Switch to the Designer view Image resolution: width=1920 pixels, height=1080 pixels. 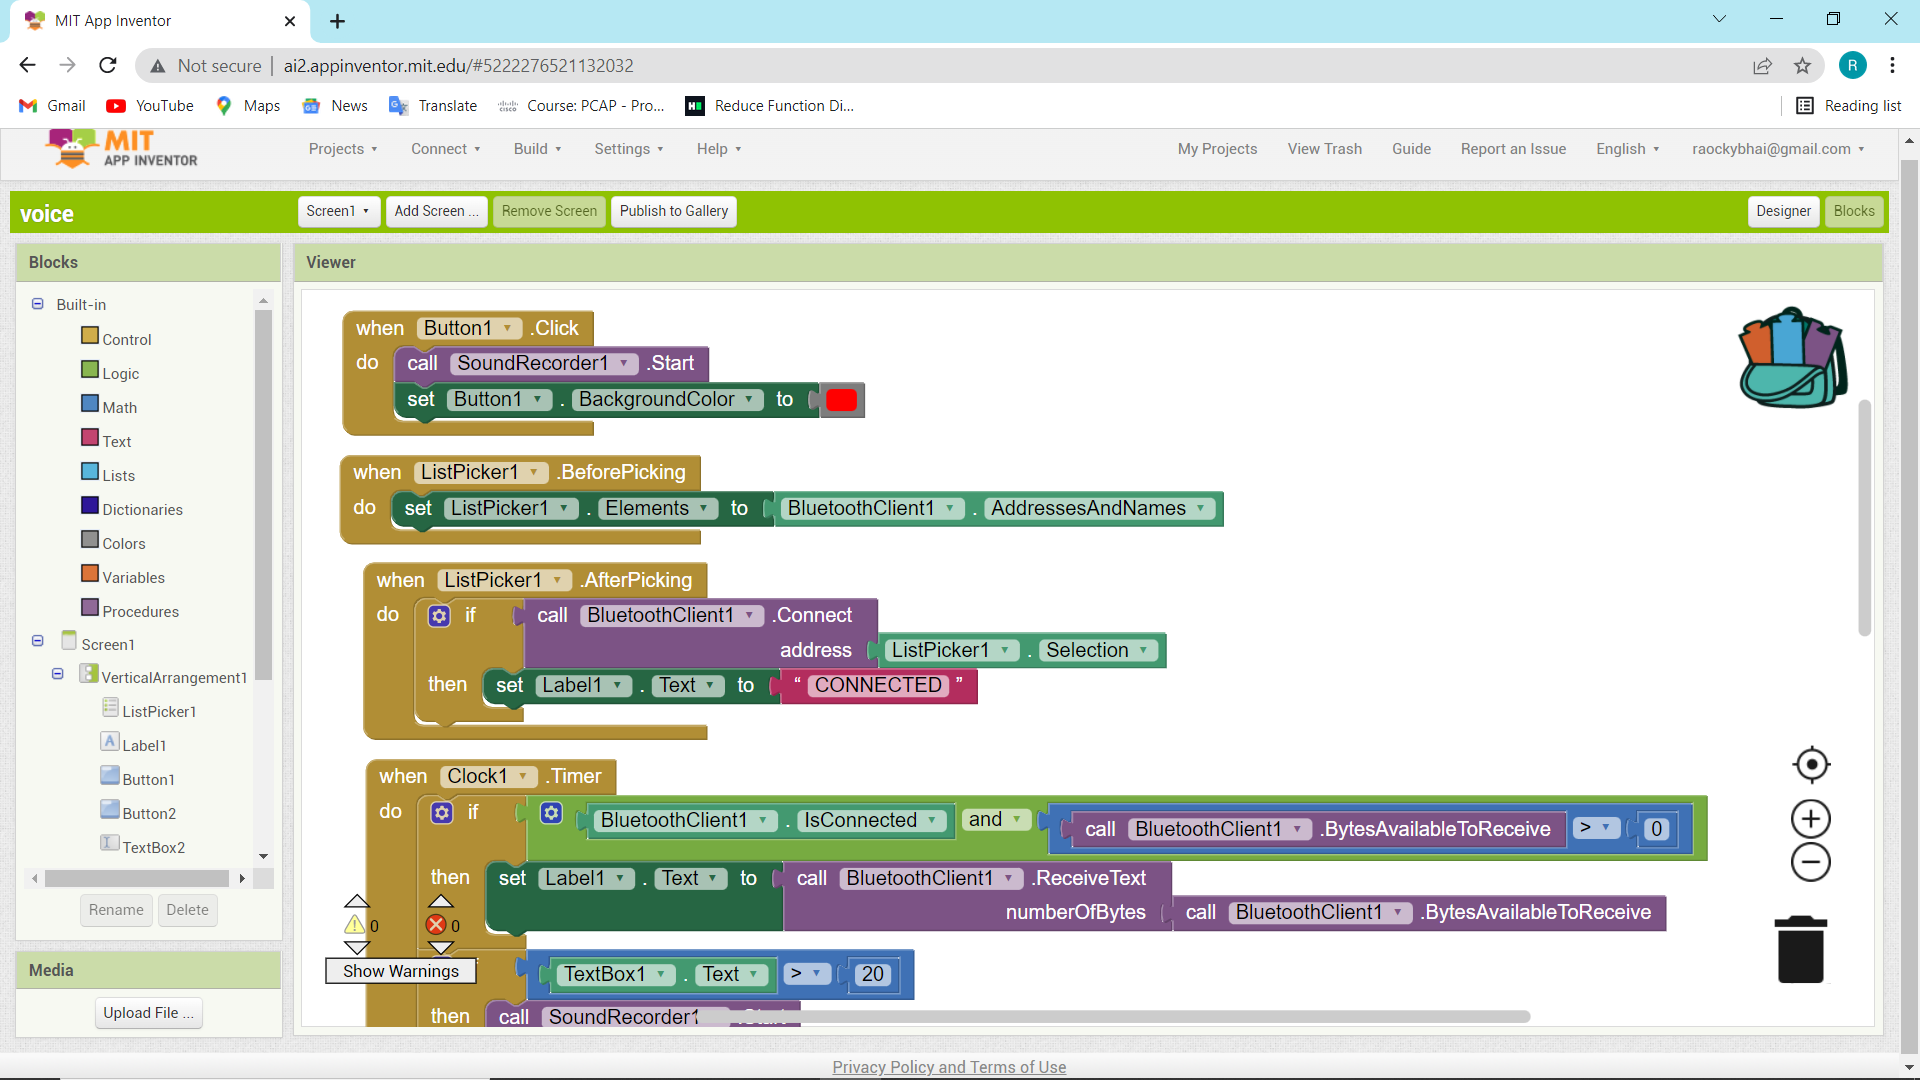point(1783,211)
